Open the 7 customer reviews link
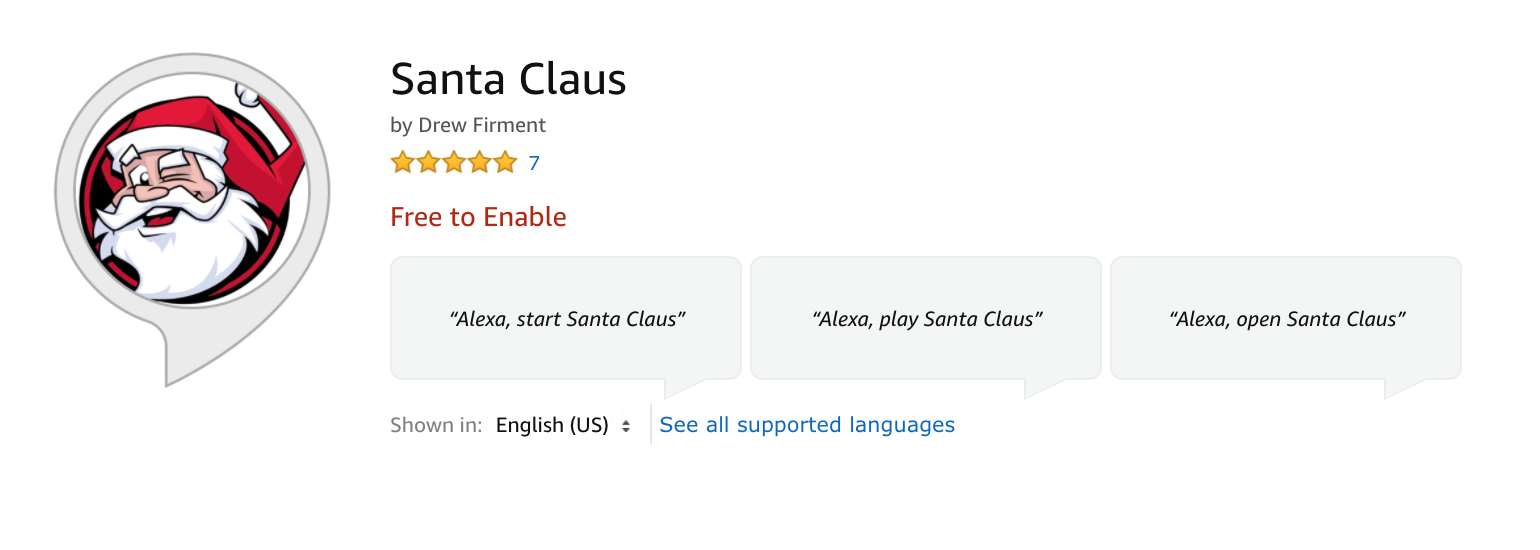This screenshot has height=550, width=1540. pyautogui.click(x=534, y=163)
